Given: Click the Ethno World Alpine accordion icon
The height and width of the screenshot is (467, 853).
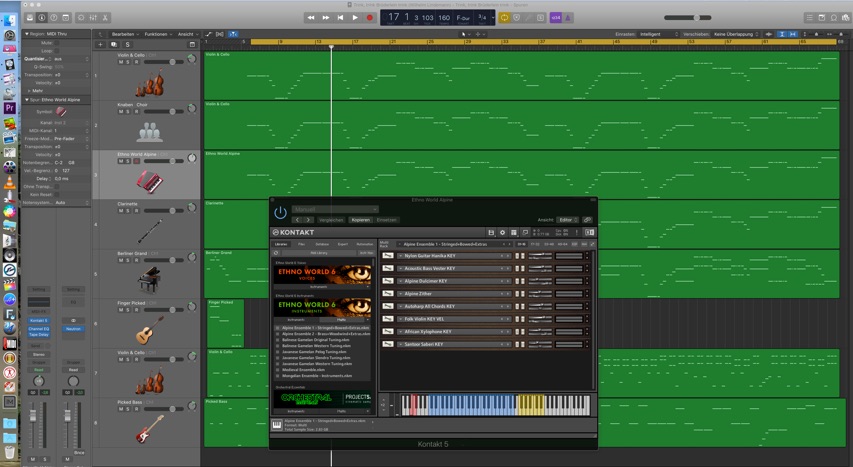Looking at the screenshot, I should tap(150, 179).
